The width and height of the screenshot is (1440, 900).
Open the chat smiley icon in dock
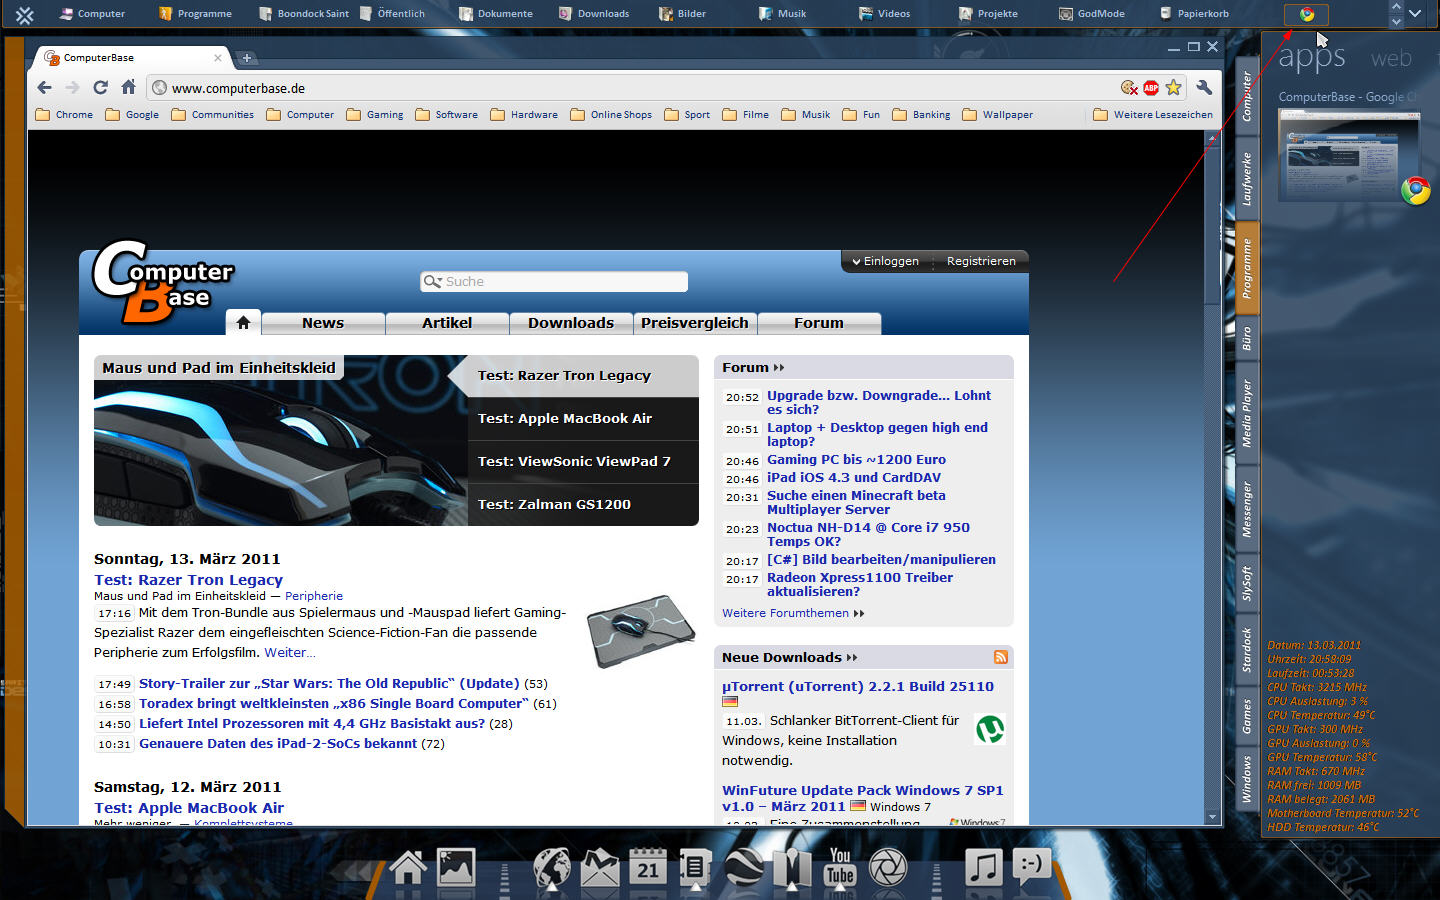pos(1031,865)
